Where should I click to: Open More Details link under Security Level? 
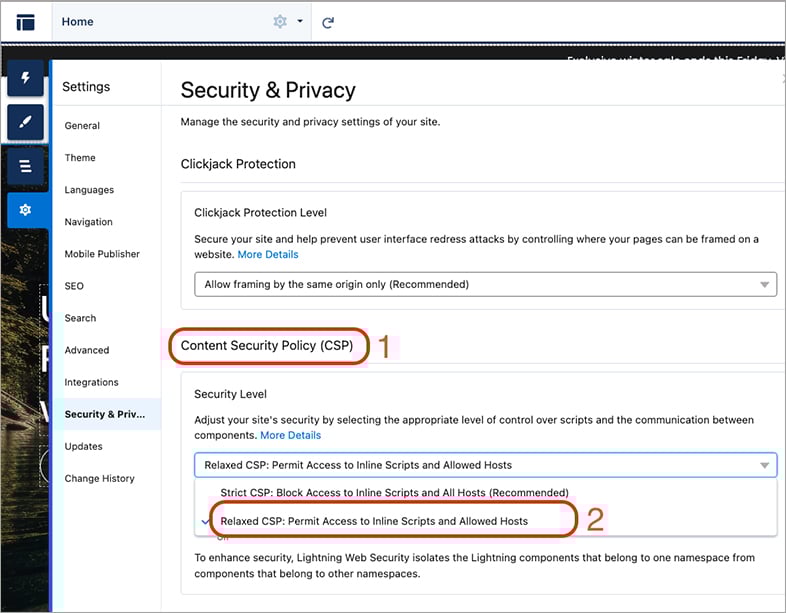(x=290, y=435)
